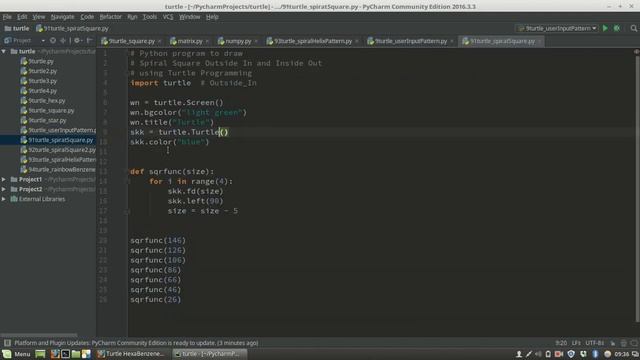
Task: Expand the Project2 folder
Action: pyautogui.click(x=4, y=189)
